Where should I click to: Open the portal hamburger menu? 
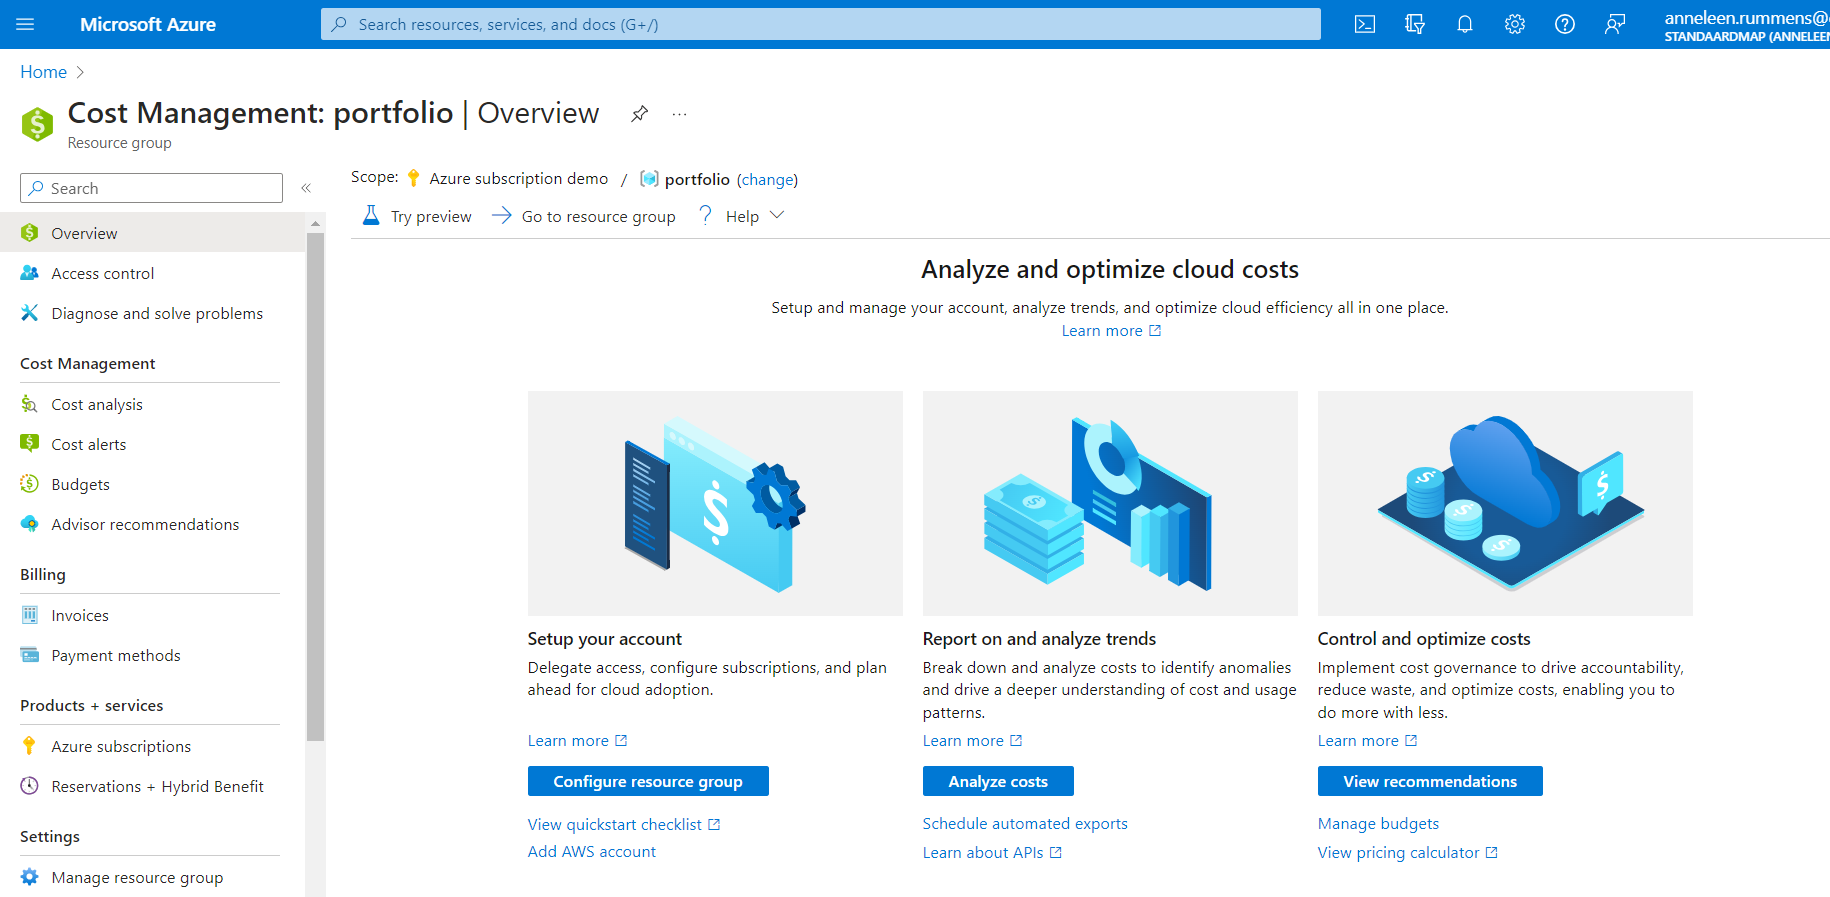pyautogui.click(x=25, y=24)
